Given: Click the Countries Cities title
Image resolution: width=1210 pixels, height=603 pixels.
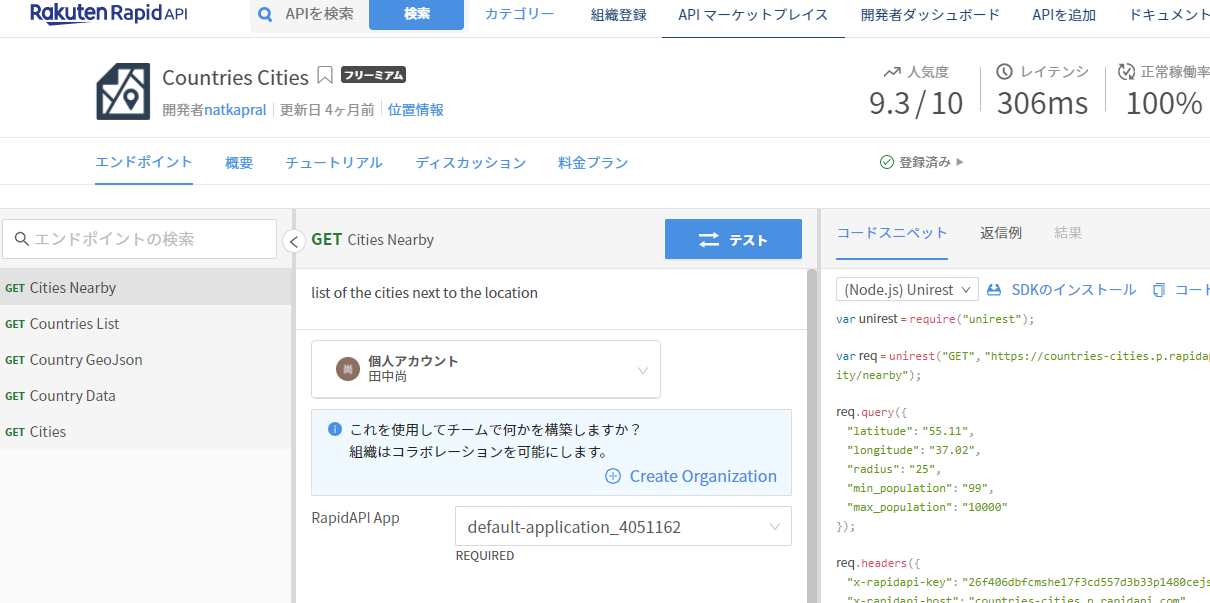Looking at the screenshot, I should (236, 77).
